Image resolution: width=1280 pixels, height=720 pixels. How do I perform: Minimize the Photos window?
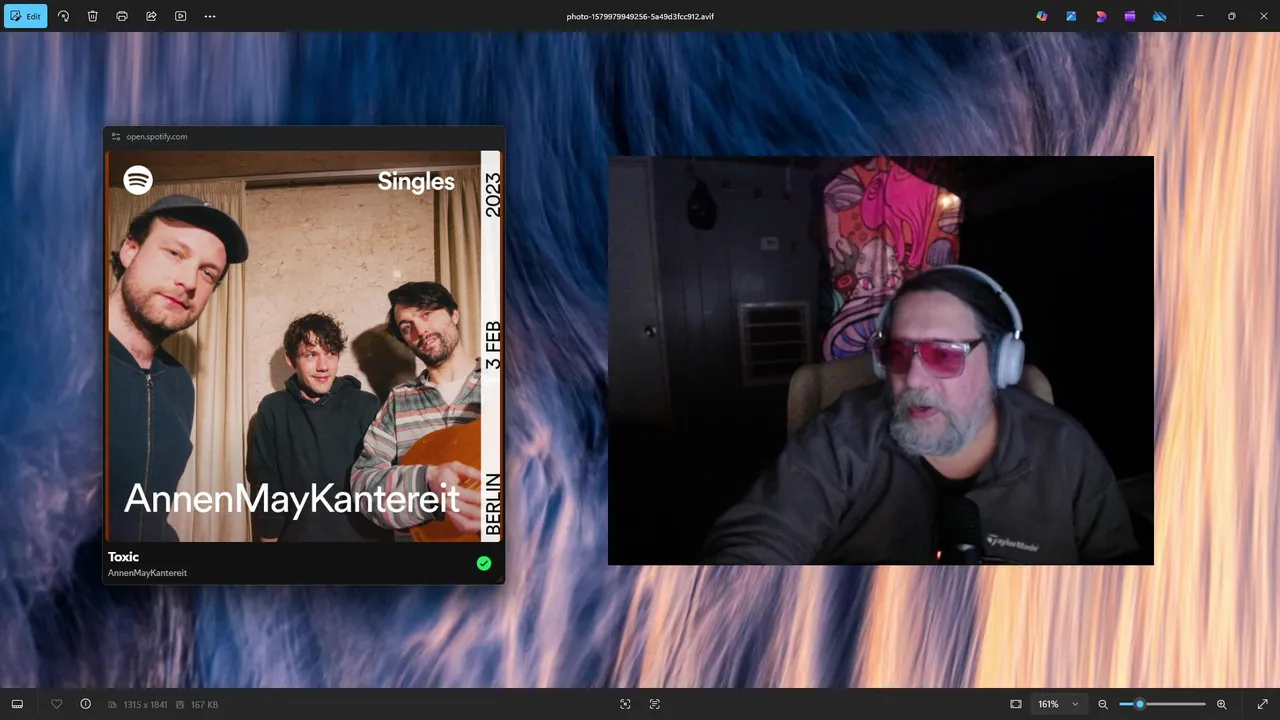(x=1200, y=16)
